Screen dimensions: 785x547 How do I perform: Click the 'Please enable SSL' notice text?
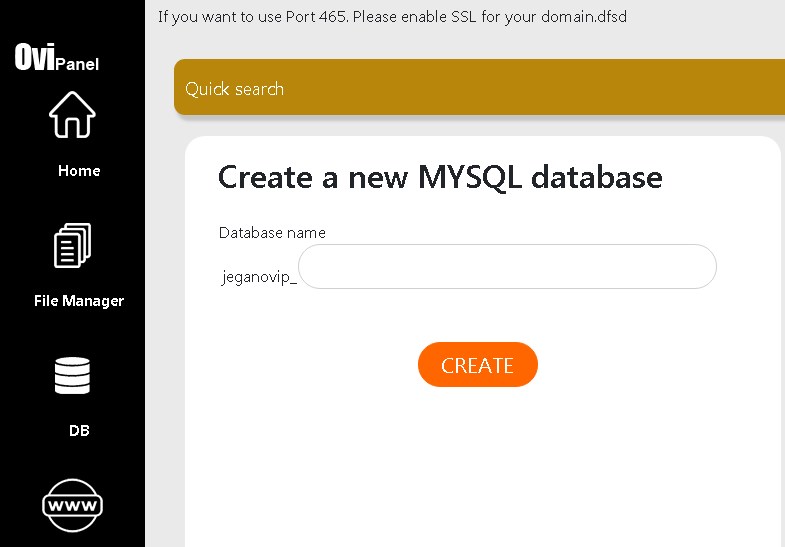(417, 17)
